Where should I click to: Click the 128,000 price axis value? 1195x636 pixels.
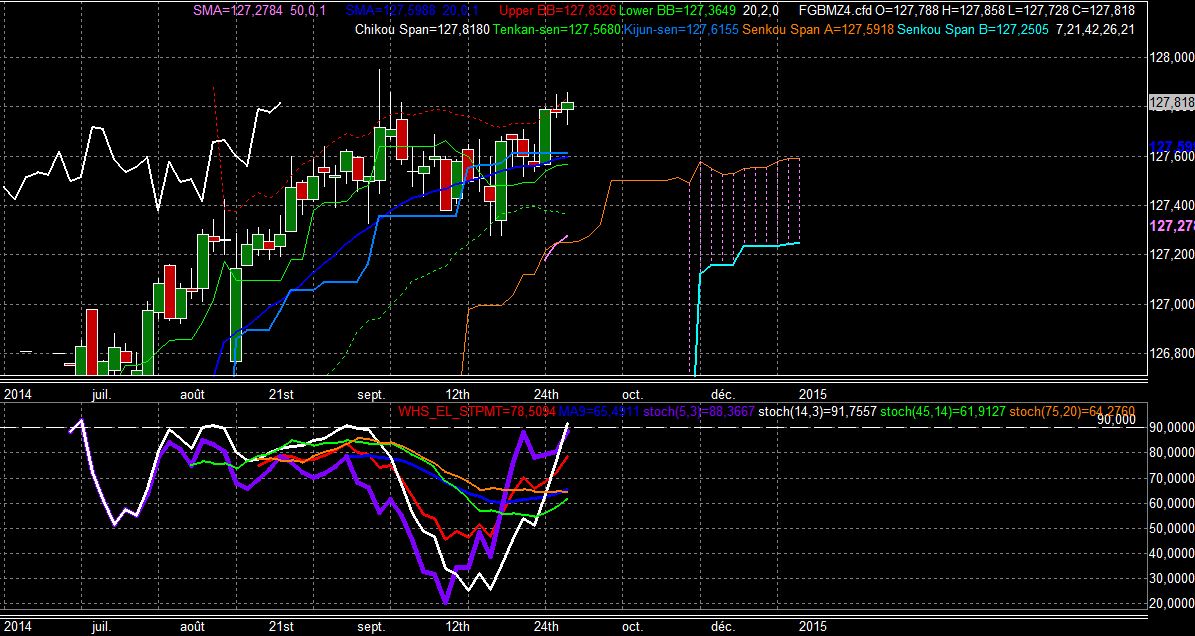click(x=1171, y=58)
